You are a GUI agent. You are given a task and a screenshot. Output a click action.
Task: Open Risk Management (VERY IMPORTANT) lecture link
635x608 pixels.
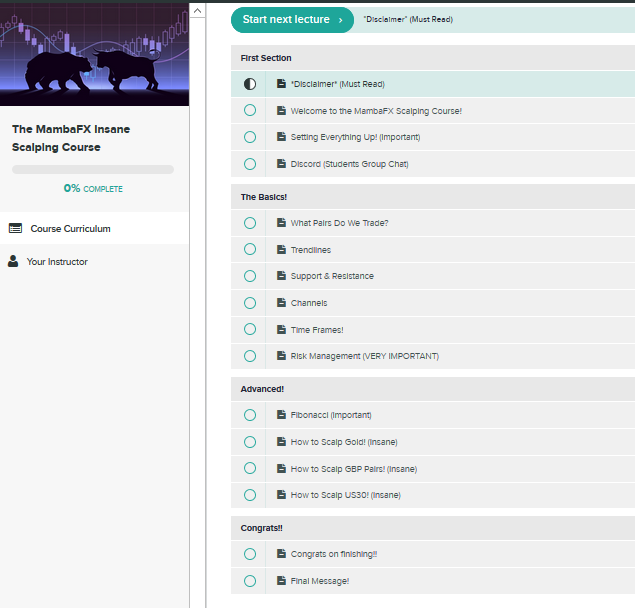click(x=364, y=356)
